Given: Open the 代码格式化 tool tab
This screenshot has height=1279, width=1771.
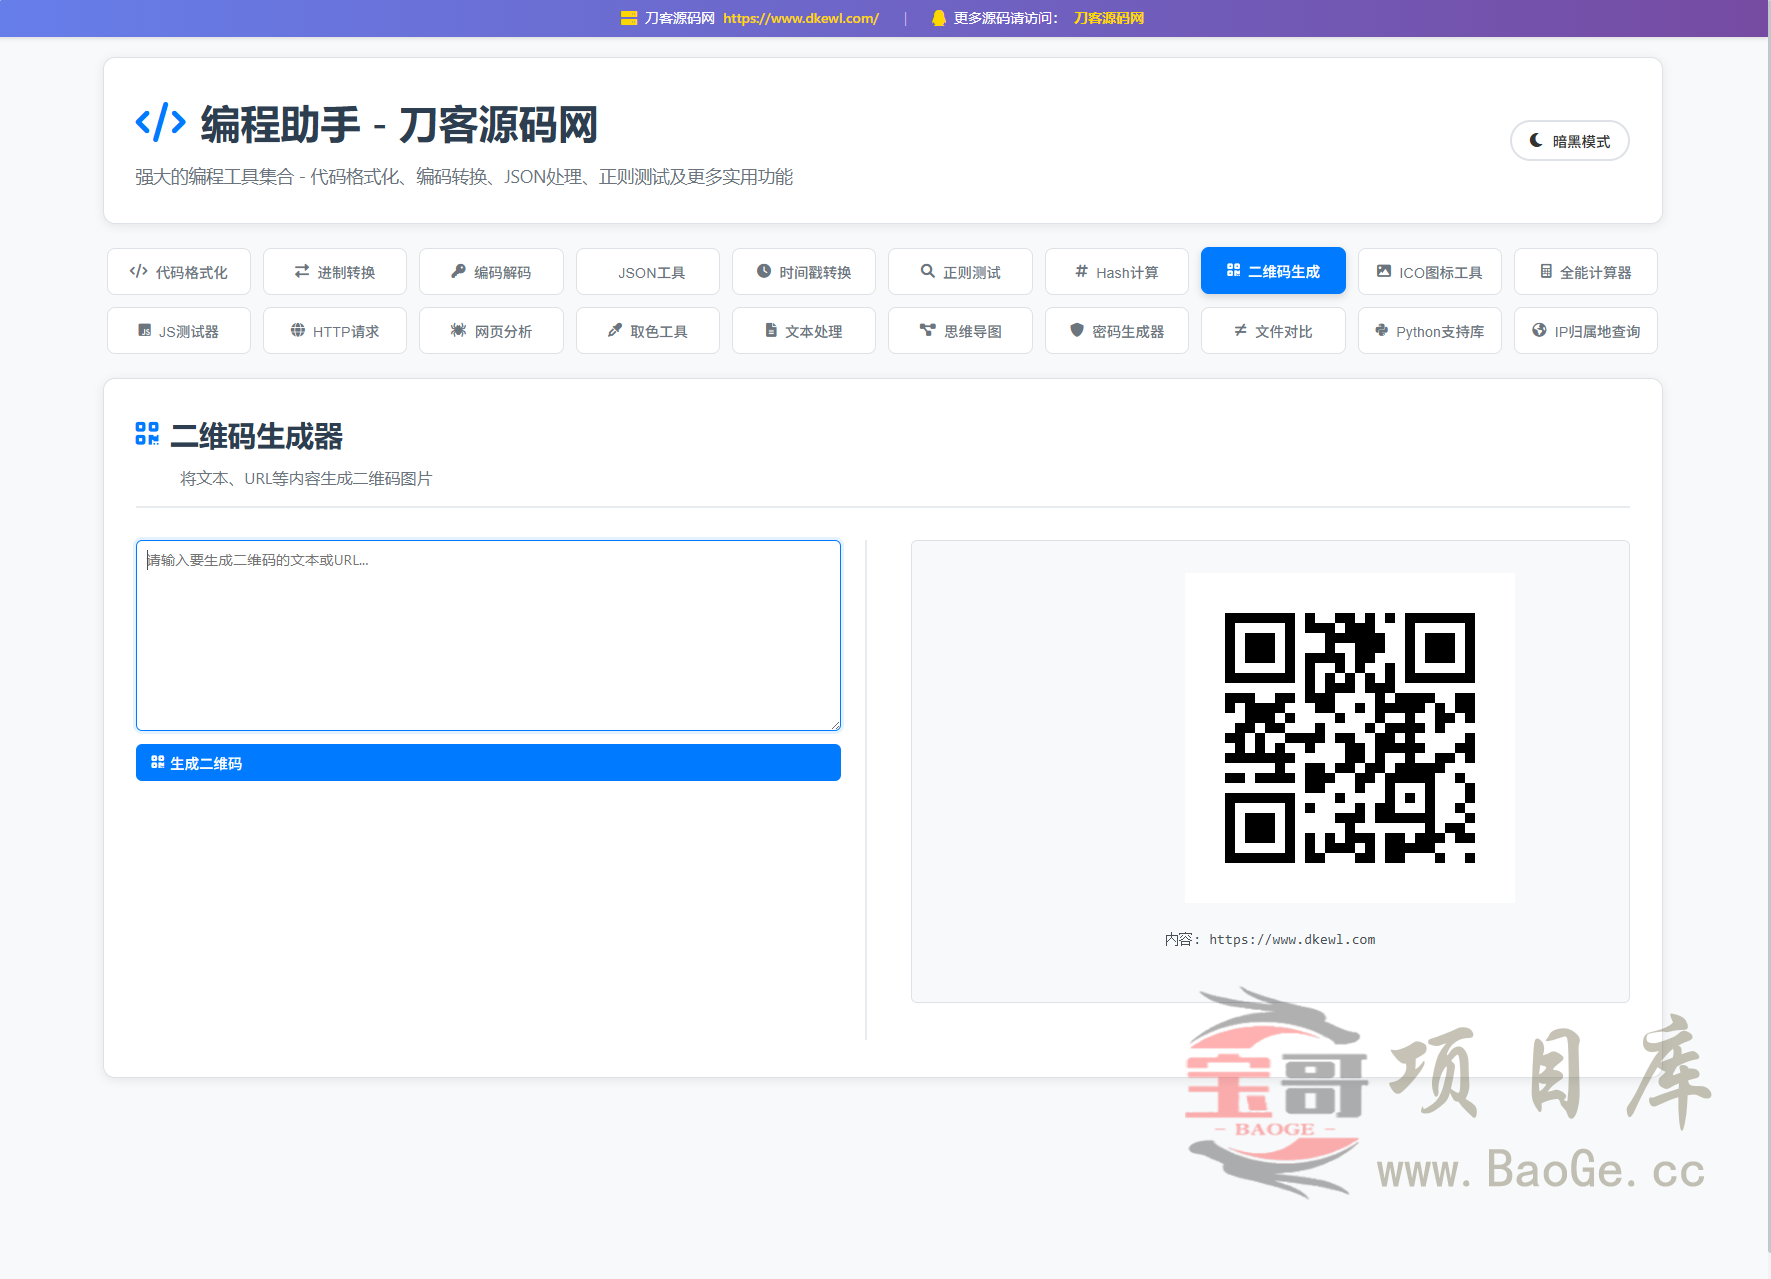Looking at the screenshot, I should 179,272.
